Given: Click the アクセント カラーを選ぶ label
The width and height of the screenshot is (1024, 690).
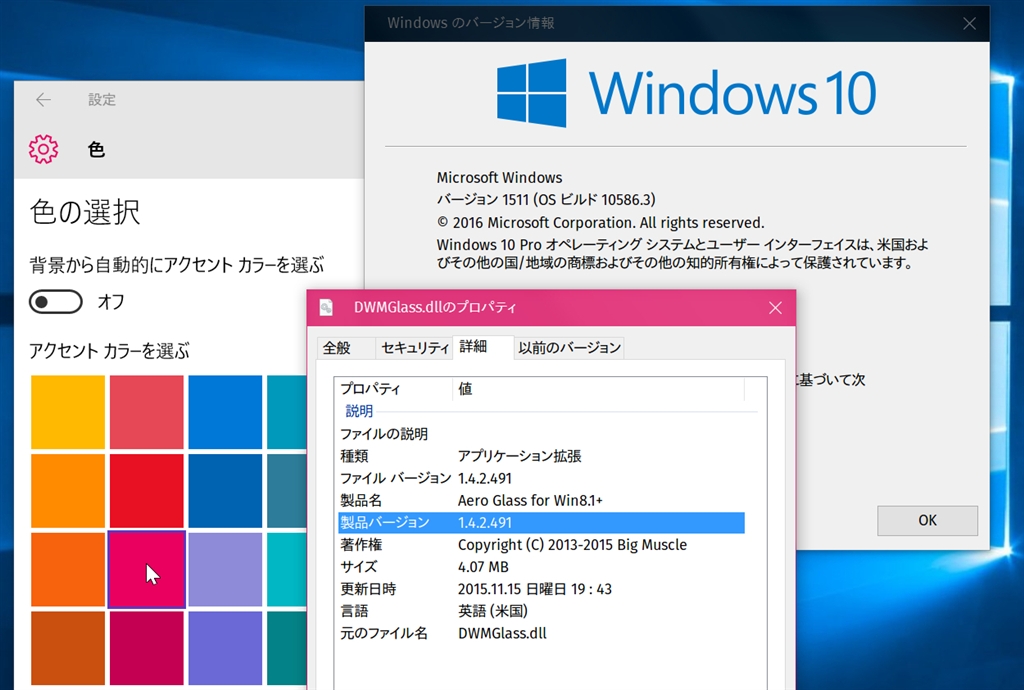Looking at the screenshot, I should [109, 351].
